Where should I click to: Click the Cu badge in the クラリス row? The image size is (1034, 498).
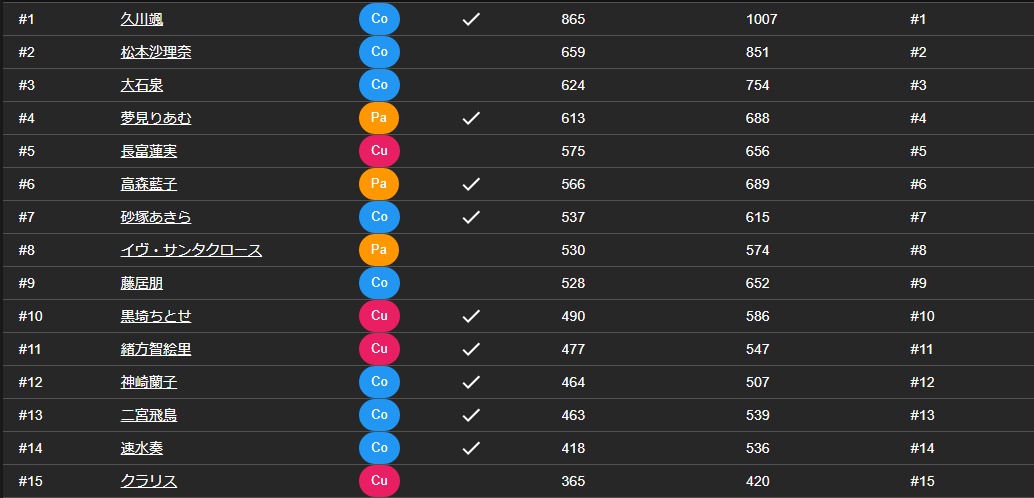[x=379, y=481]
